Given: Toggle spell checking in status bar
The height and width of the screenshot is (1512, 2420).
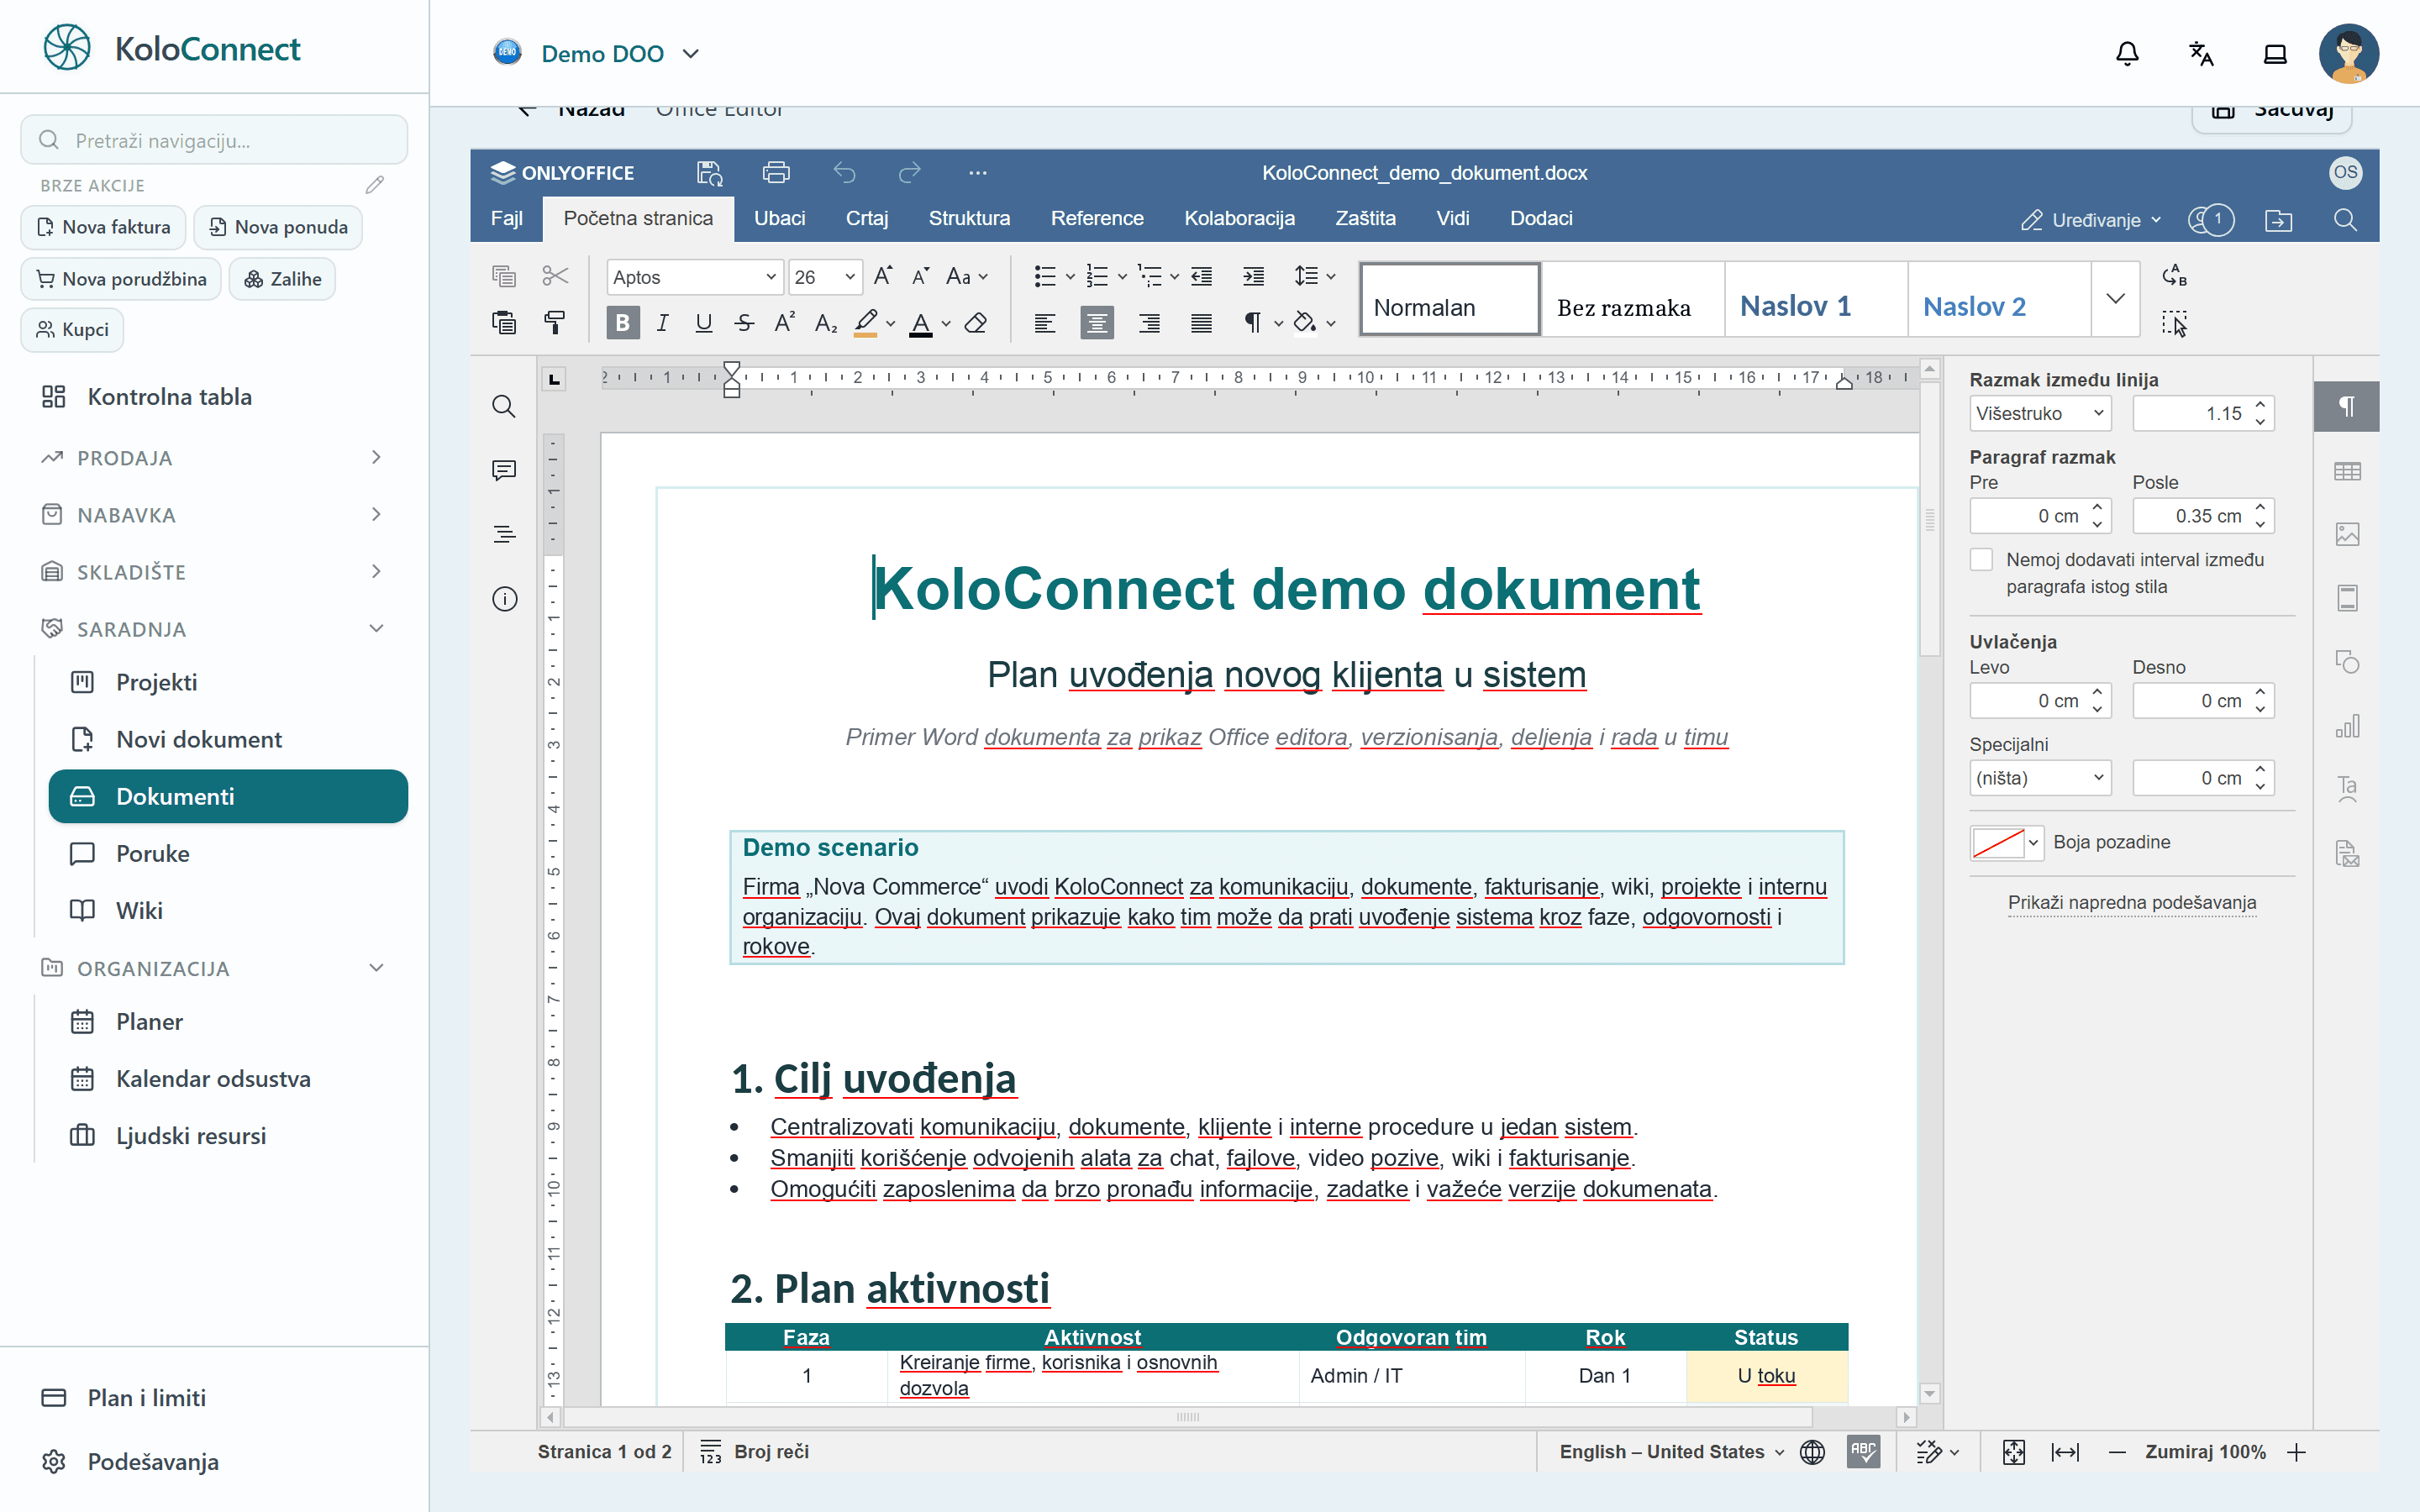Looking at the screenshot, I should 1864,1452.
